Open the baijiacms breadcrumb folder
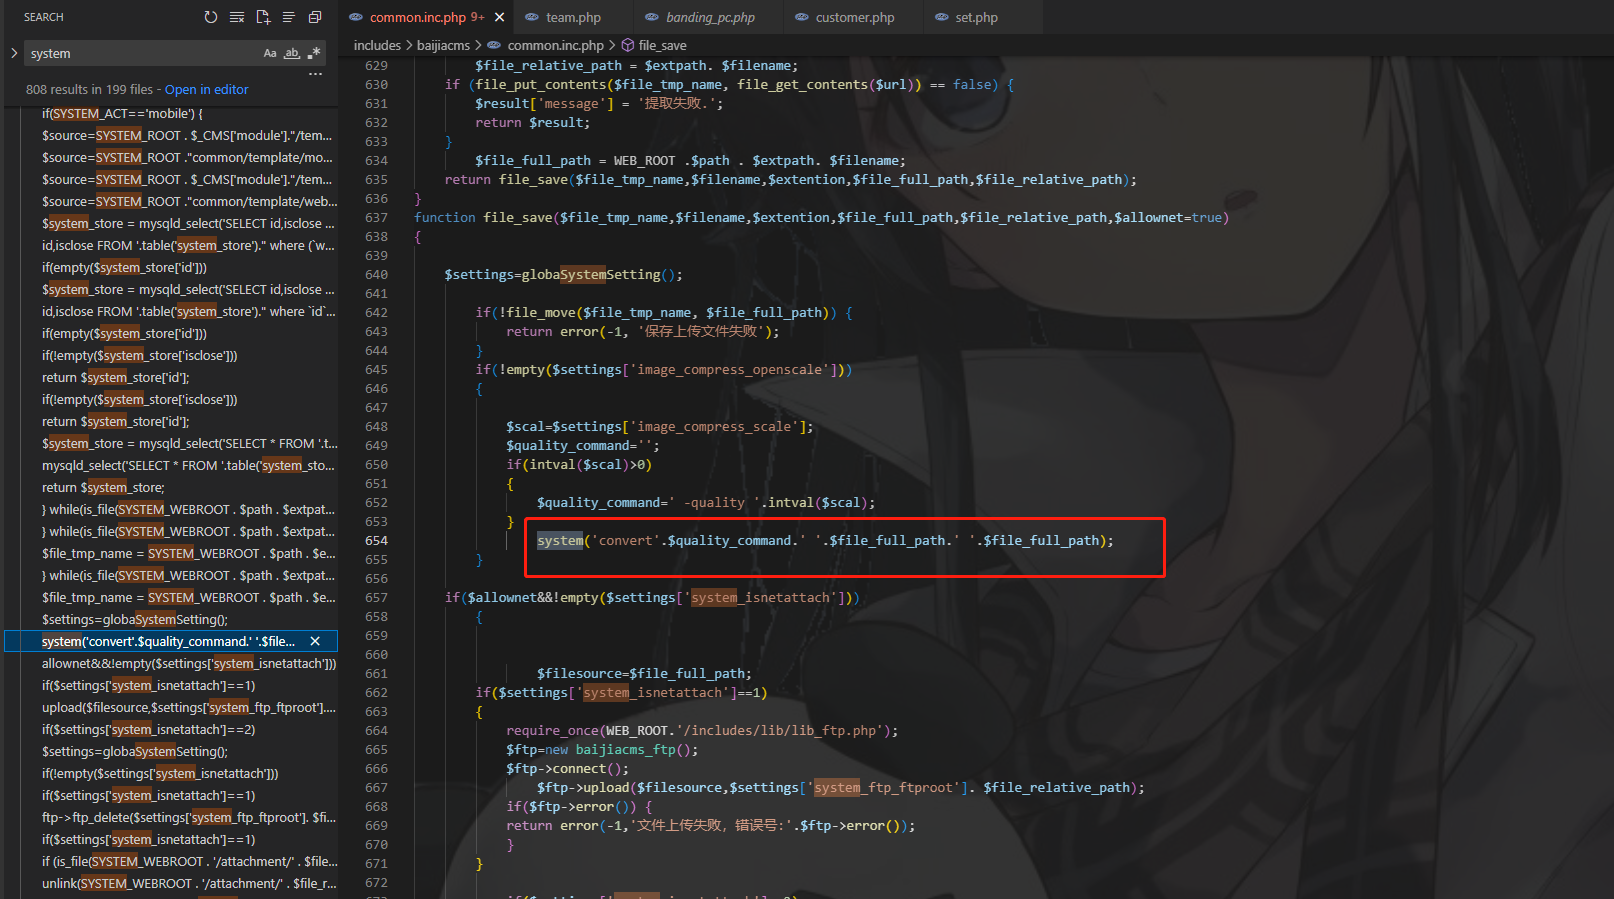 (443, 45)
